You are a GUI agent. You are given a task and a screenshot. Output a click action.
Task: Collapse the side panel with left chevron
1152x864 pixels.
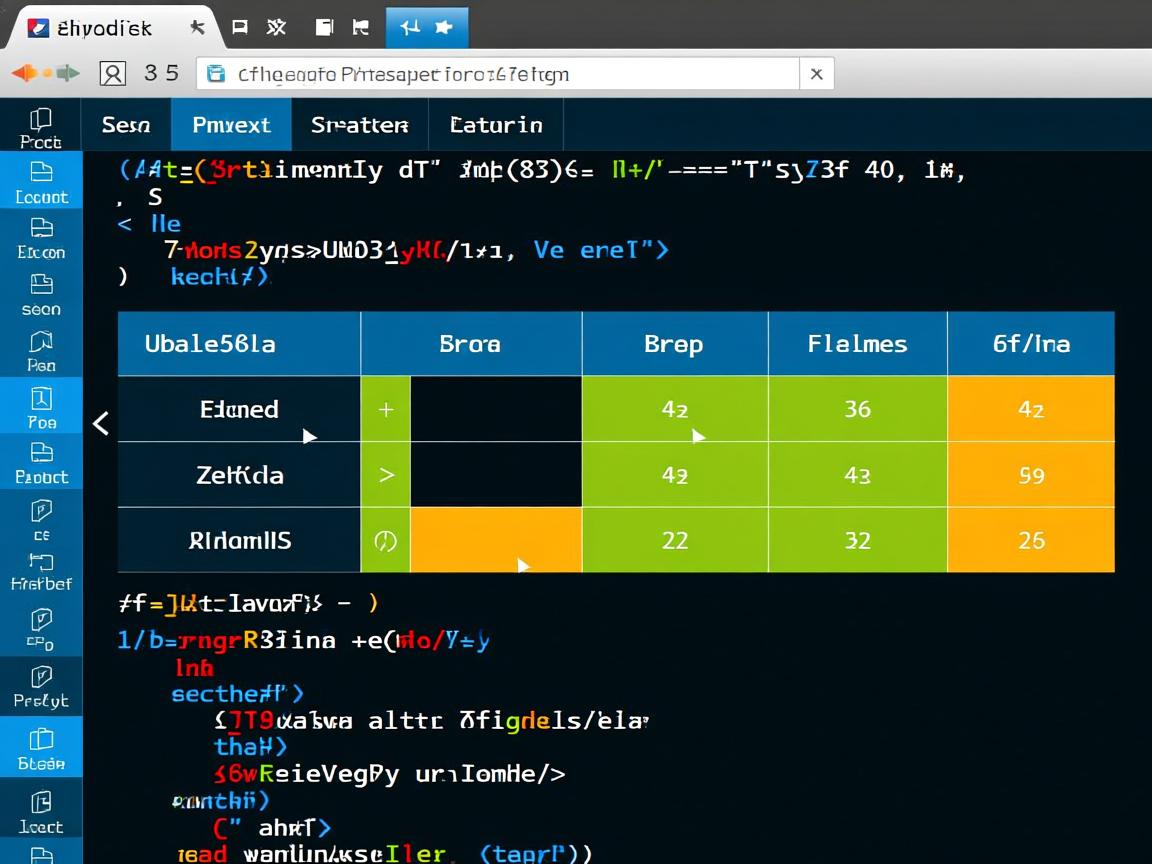[100, 423]
